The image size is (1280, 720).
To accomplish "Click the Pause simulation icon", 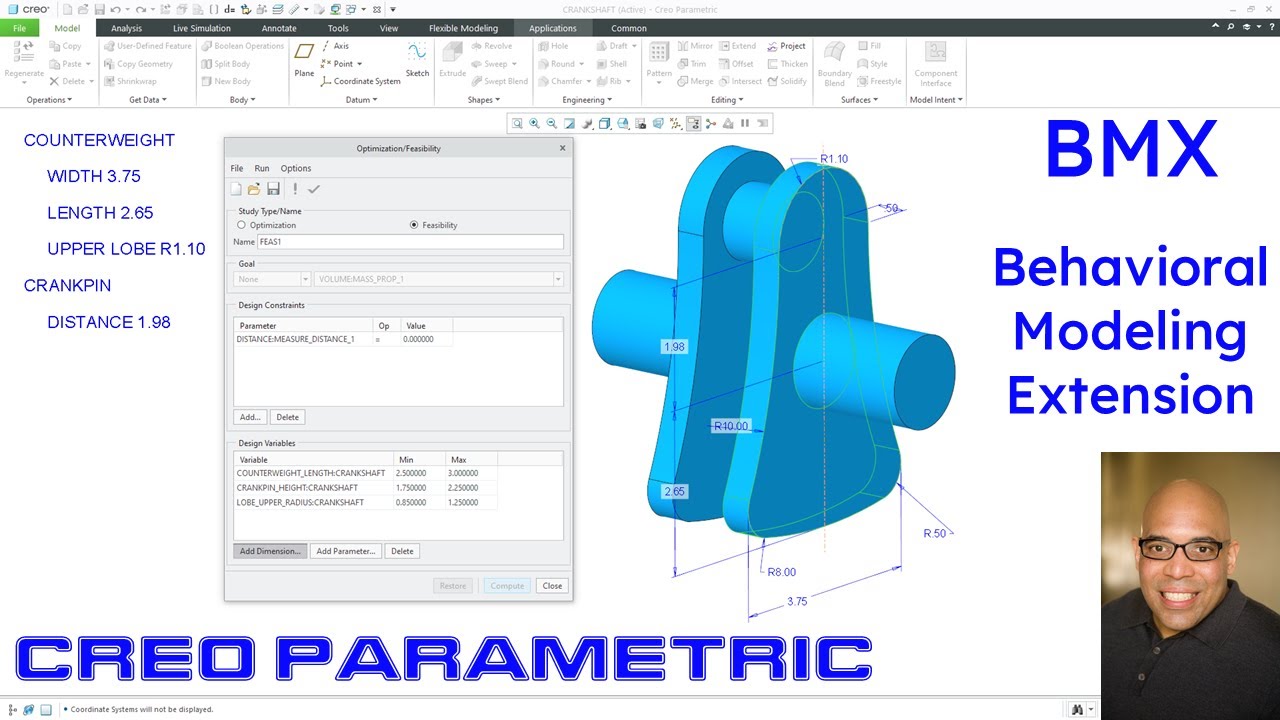I will coord(745,124).
